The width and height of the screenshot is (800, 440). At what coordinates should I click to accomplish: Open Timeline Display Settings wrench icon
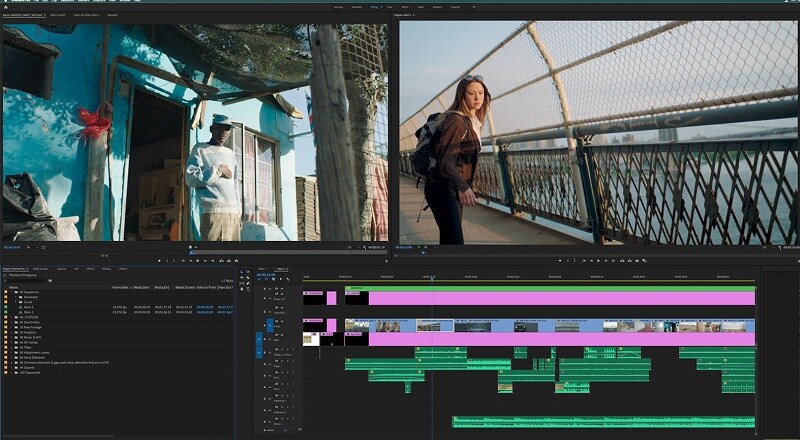click(288, 279)
